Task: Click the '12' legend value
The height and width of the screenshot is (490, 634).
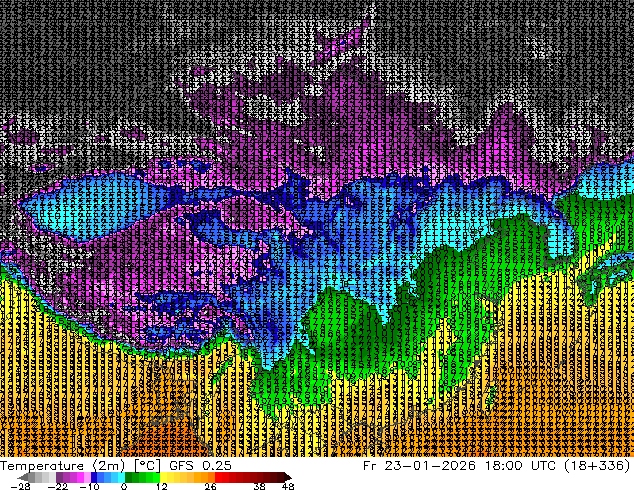Action: click(x=162, y=486)
